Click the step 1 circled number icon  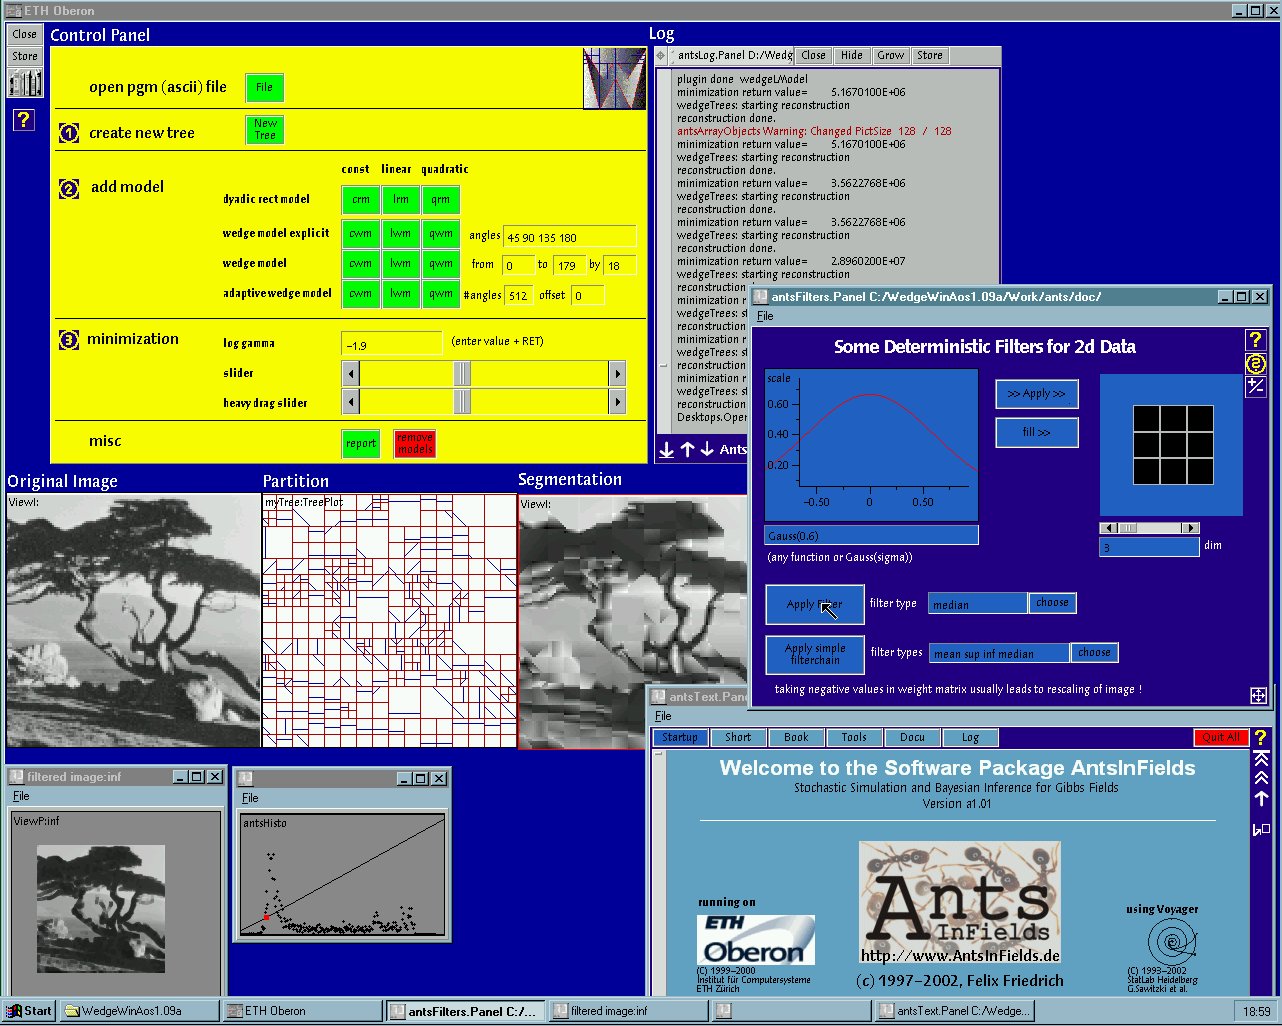tap(69, 133)
